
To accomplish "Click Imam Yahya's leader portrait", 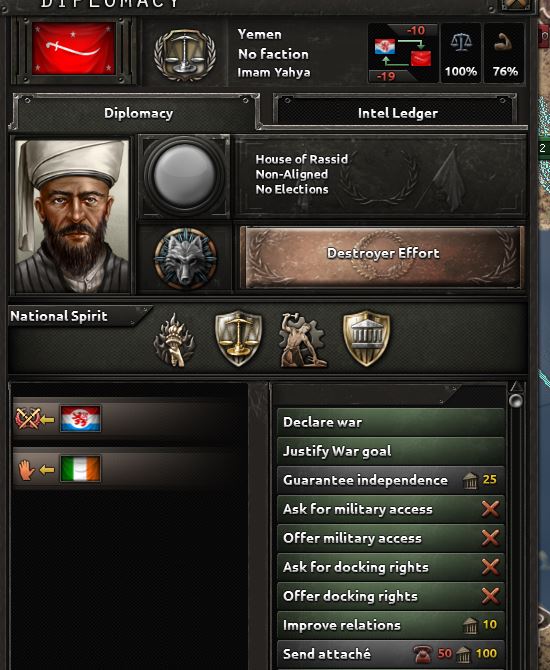I will pos(72,216).
